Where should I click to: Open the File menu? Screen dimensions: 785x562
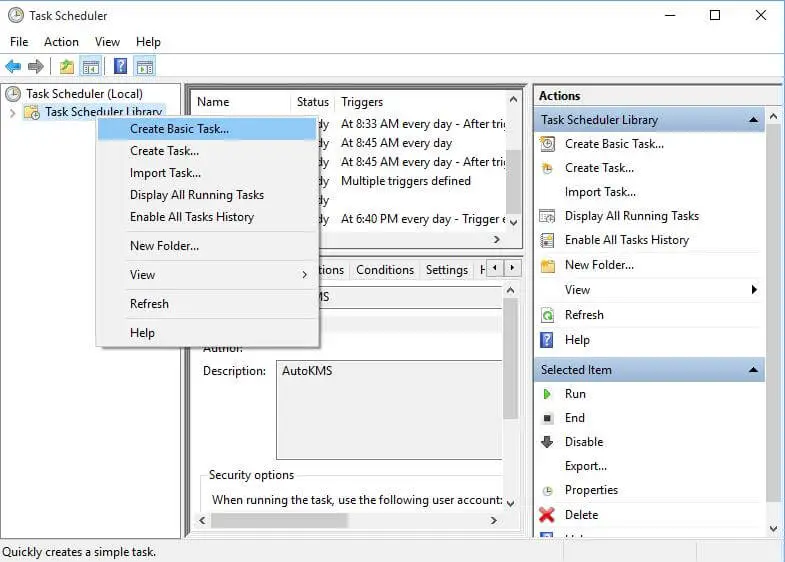19,42
